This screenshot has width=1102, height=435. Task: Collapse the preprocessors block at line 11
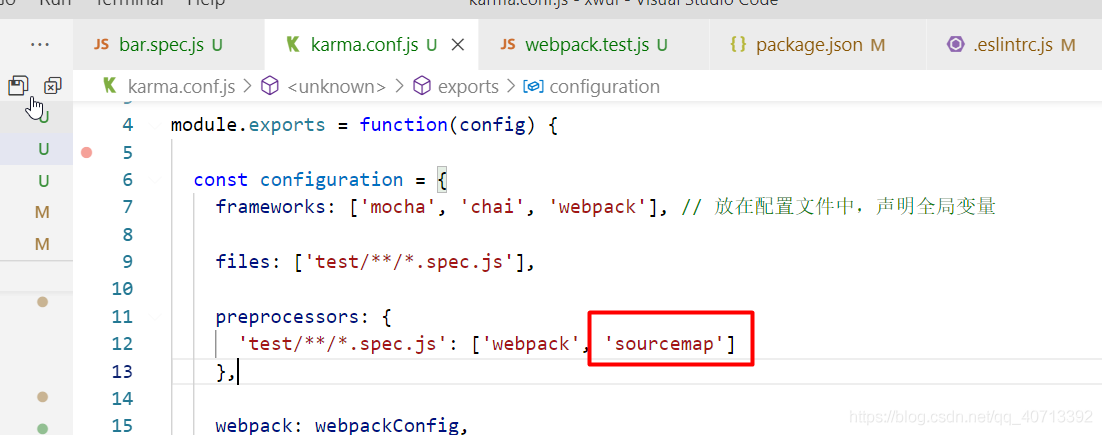(x=155, y=317)
